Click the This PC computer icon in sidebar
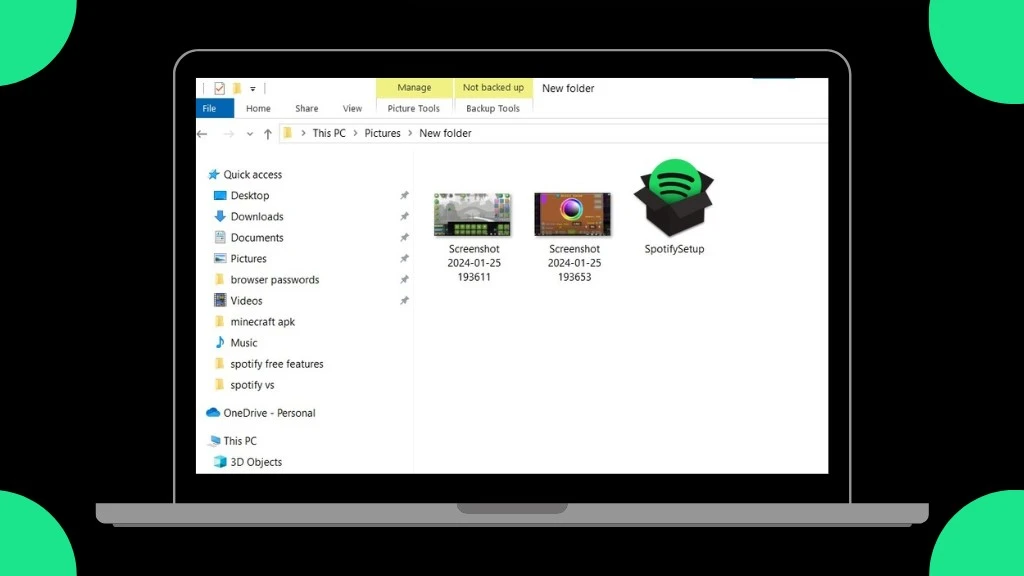Viewport: 1024px width, 576px height. coord(216,440)
